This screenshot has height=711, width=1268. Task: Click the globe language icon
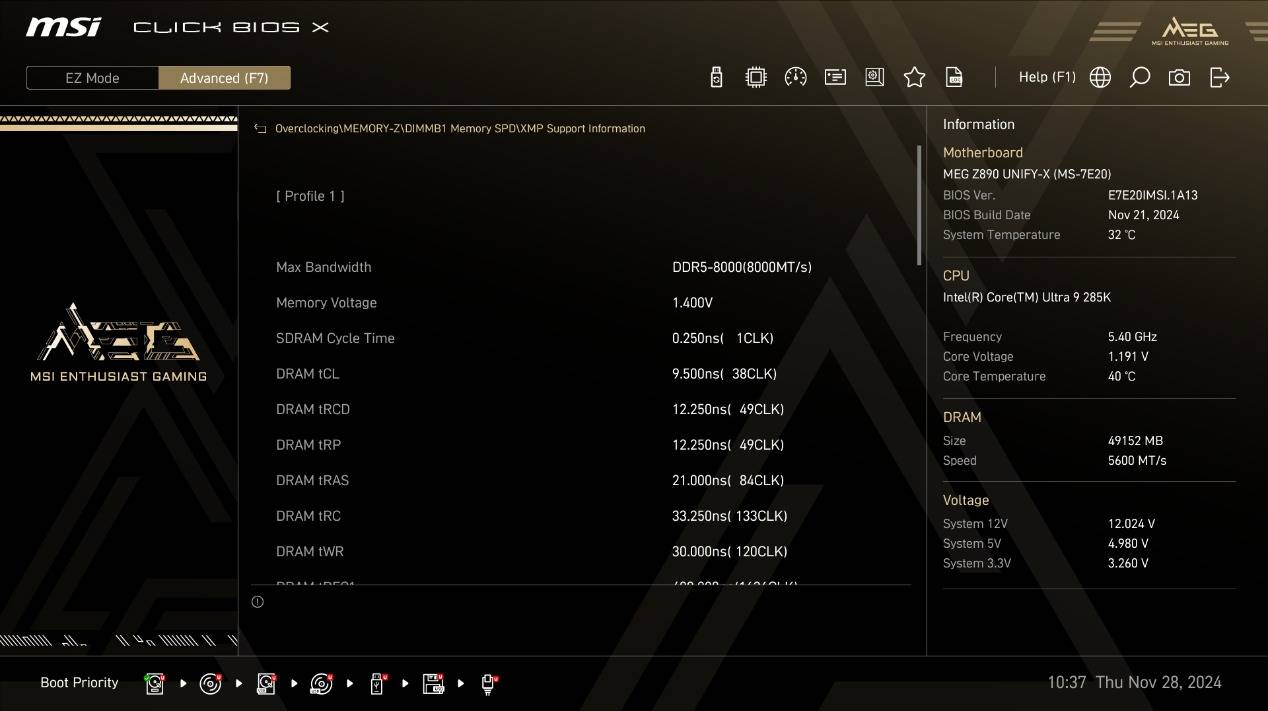tap(1100, 78)
